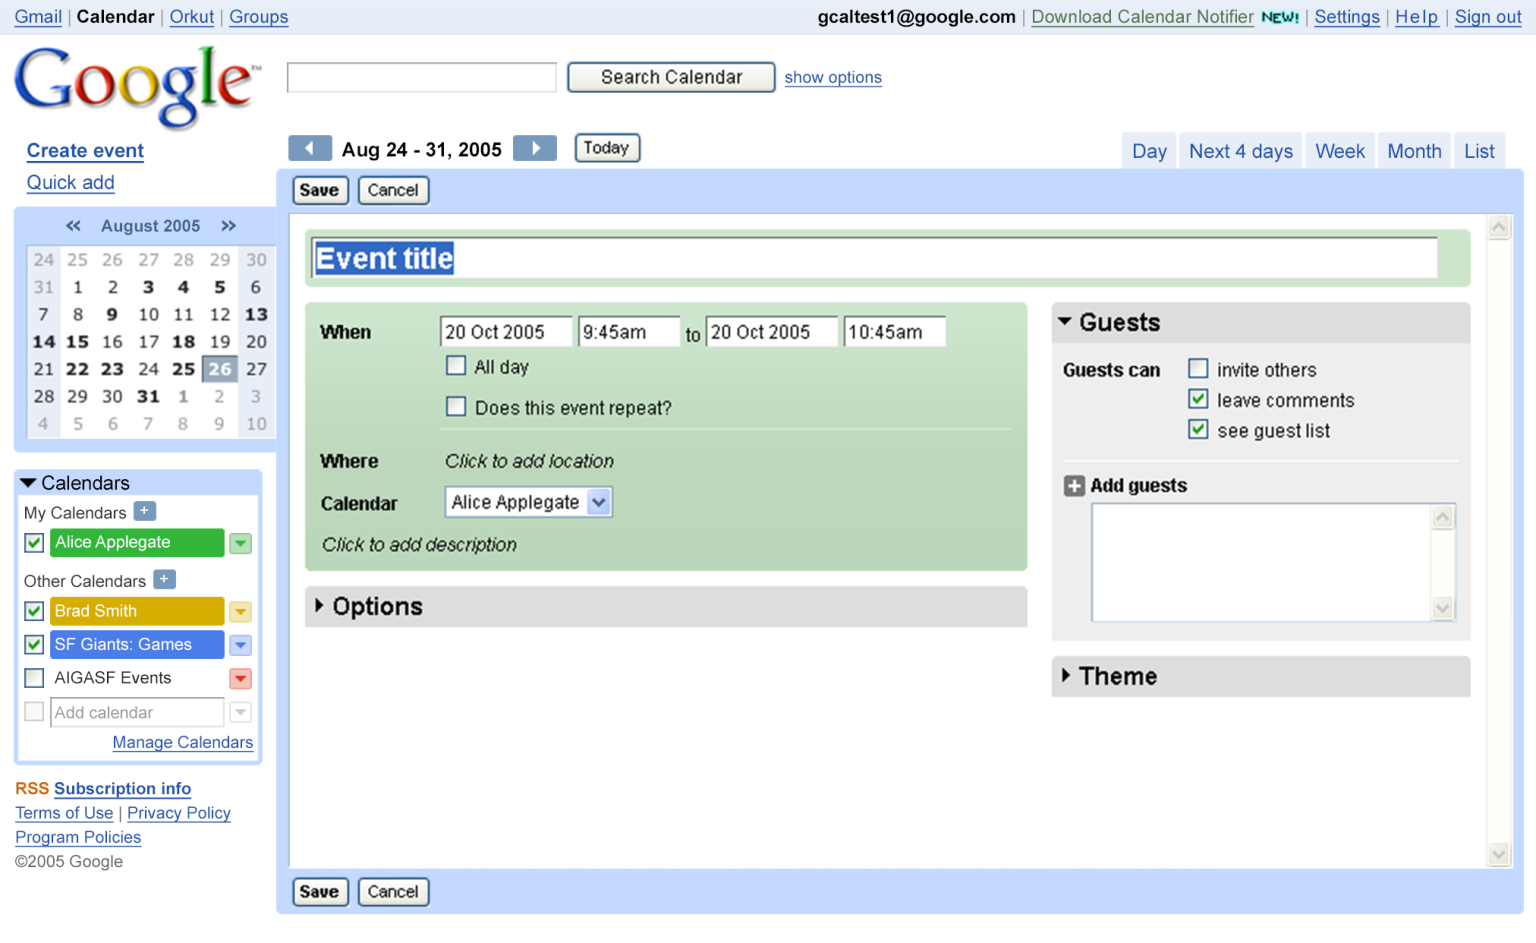
Task: Switch to the Month view tab
Action: pos(1414,151)
